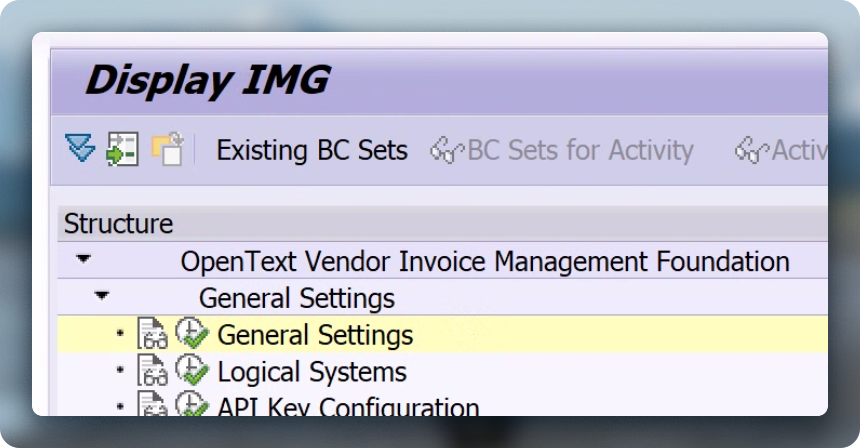The height and width of the screenshot is (448, 860).
Task: Collapse the General Settings folder node
Action: [101, 296]
